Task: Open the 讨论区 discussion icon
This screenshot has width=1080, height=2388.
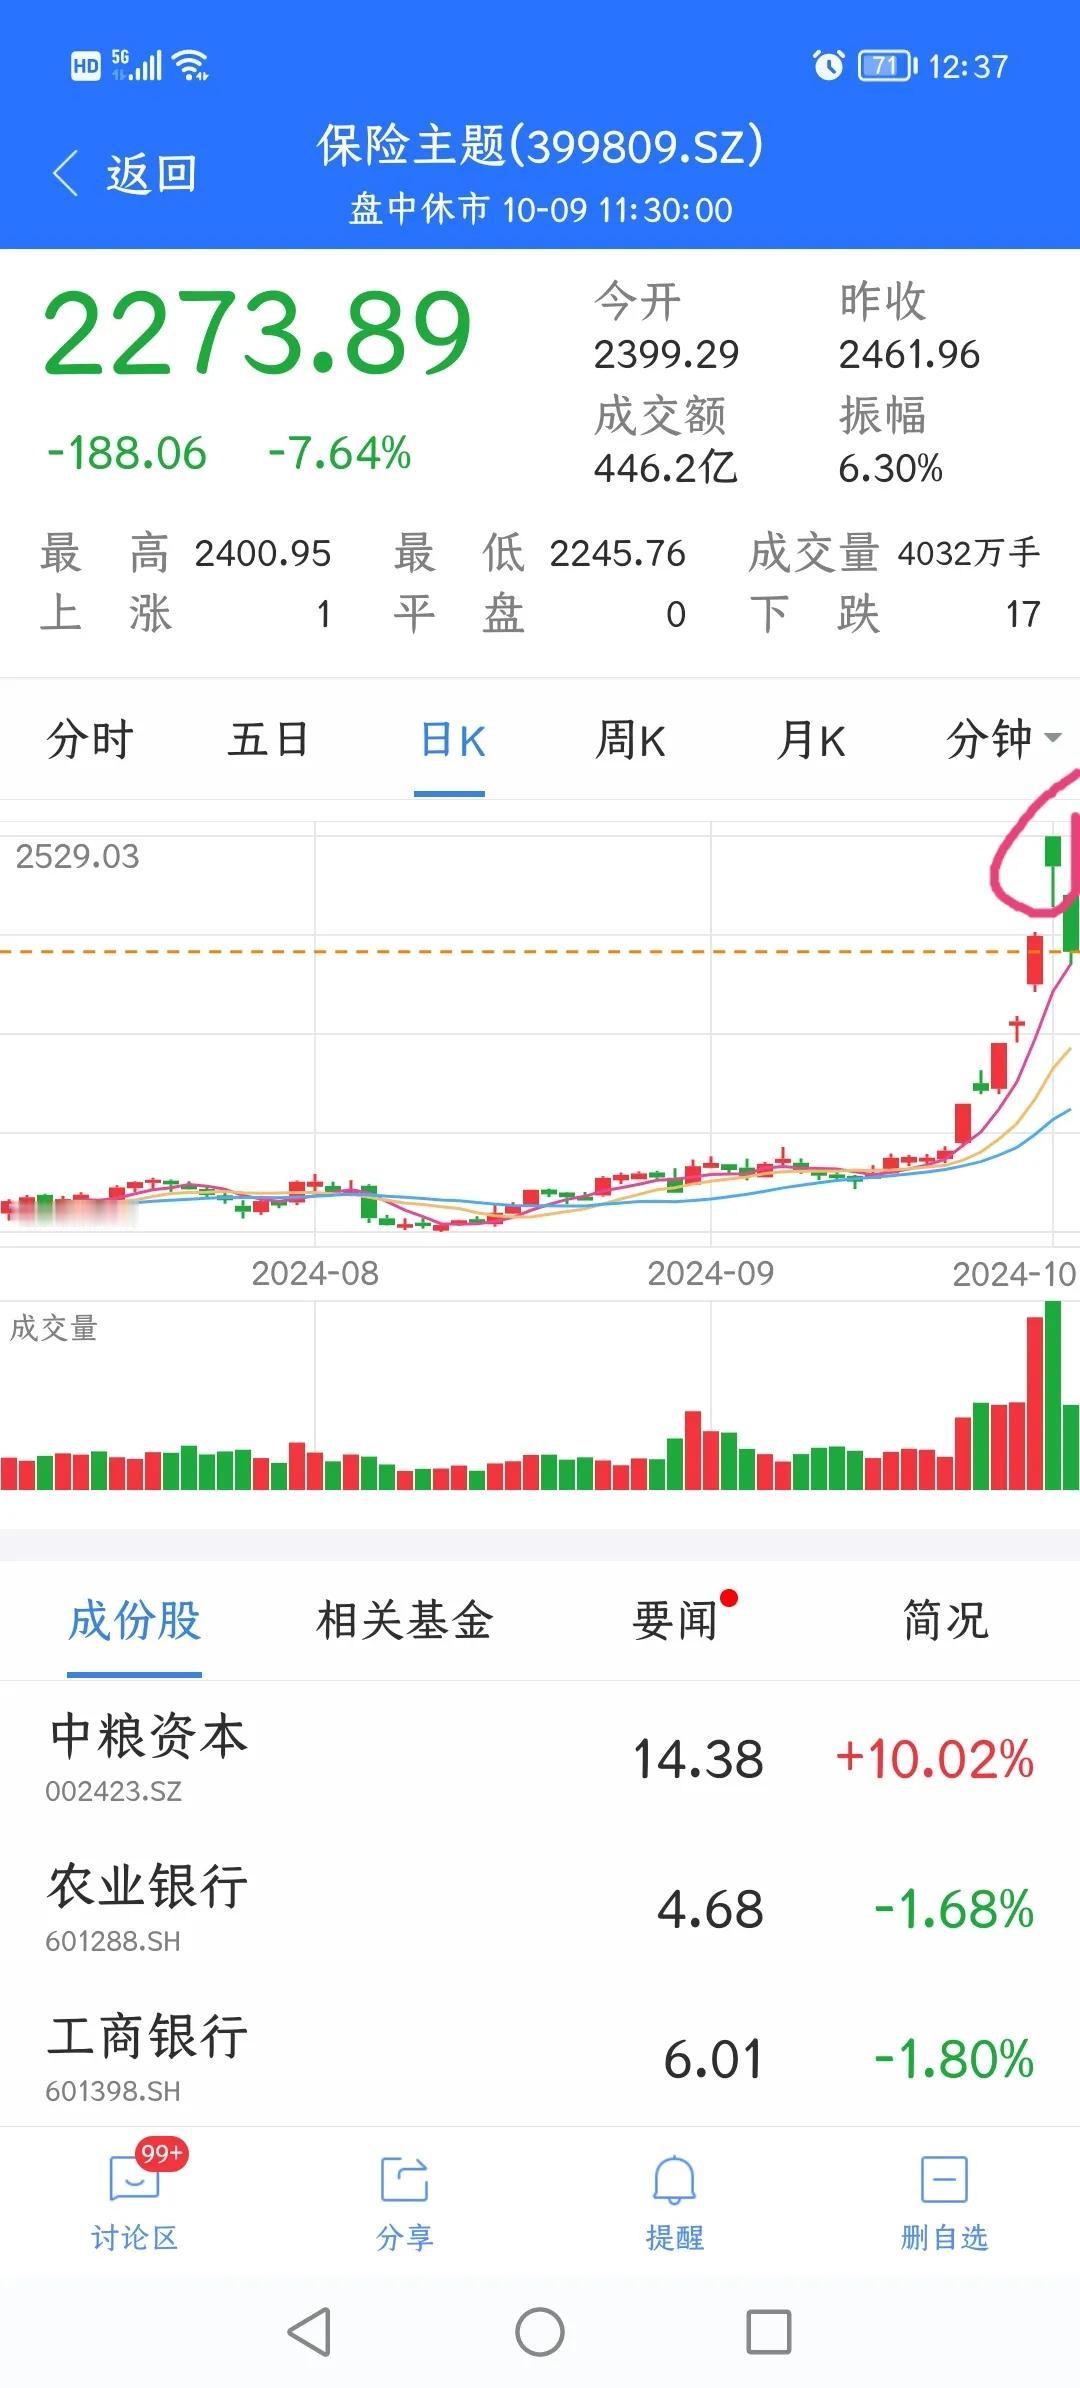Action: coord(134,2178)
